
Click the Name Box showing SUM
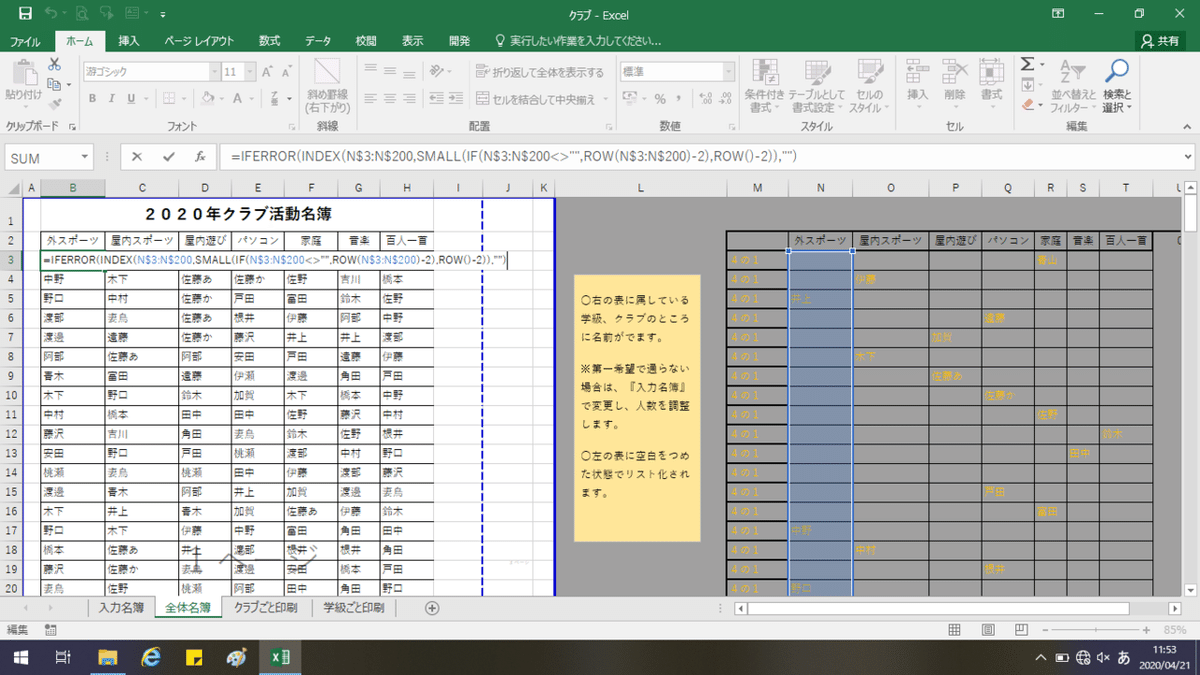point(42,158)
